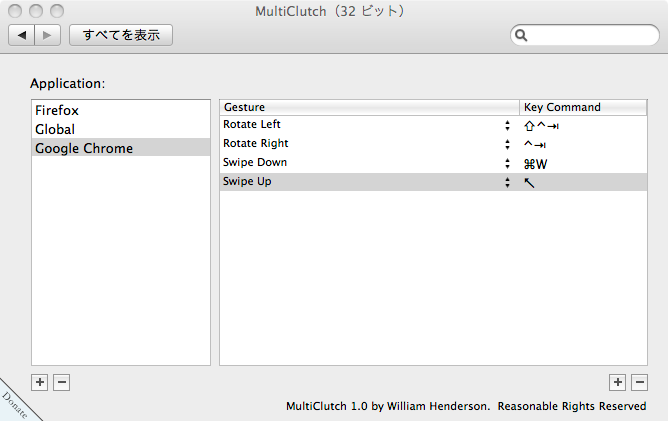The height and width of the screenshot is (421, 668).
Task: Sort by the Key Command column header
Action: 583,107
